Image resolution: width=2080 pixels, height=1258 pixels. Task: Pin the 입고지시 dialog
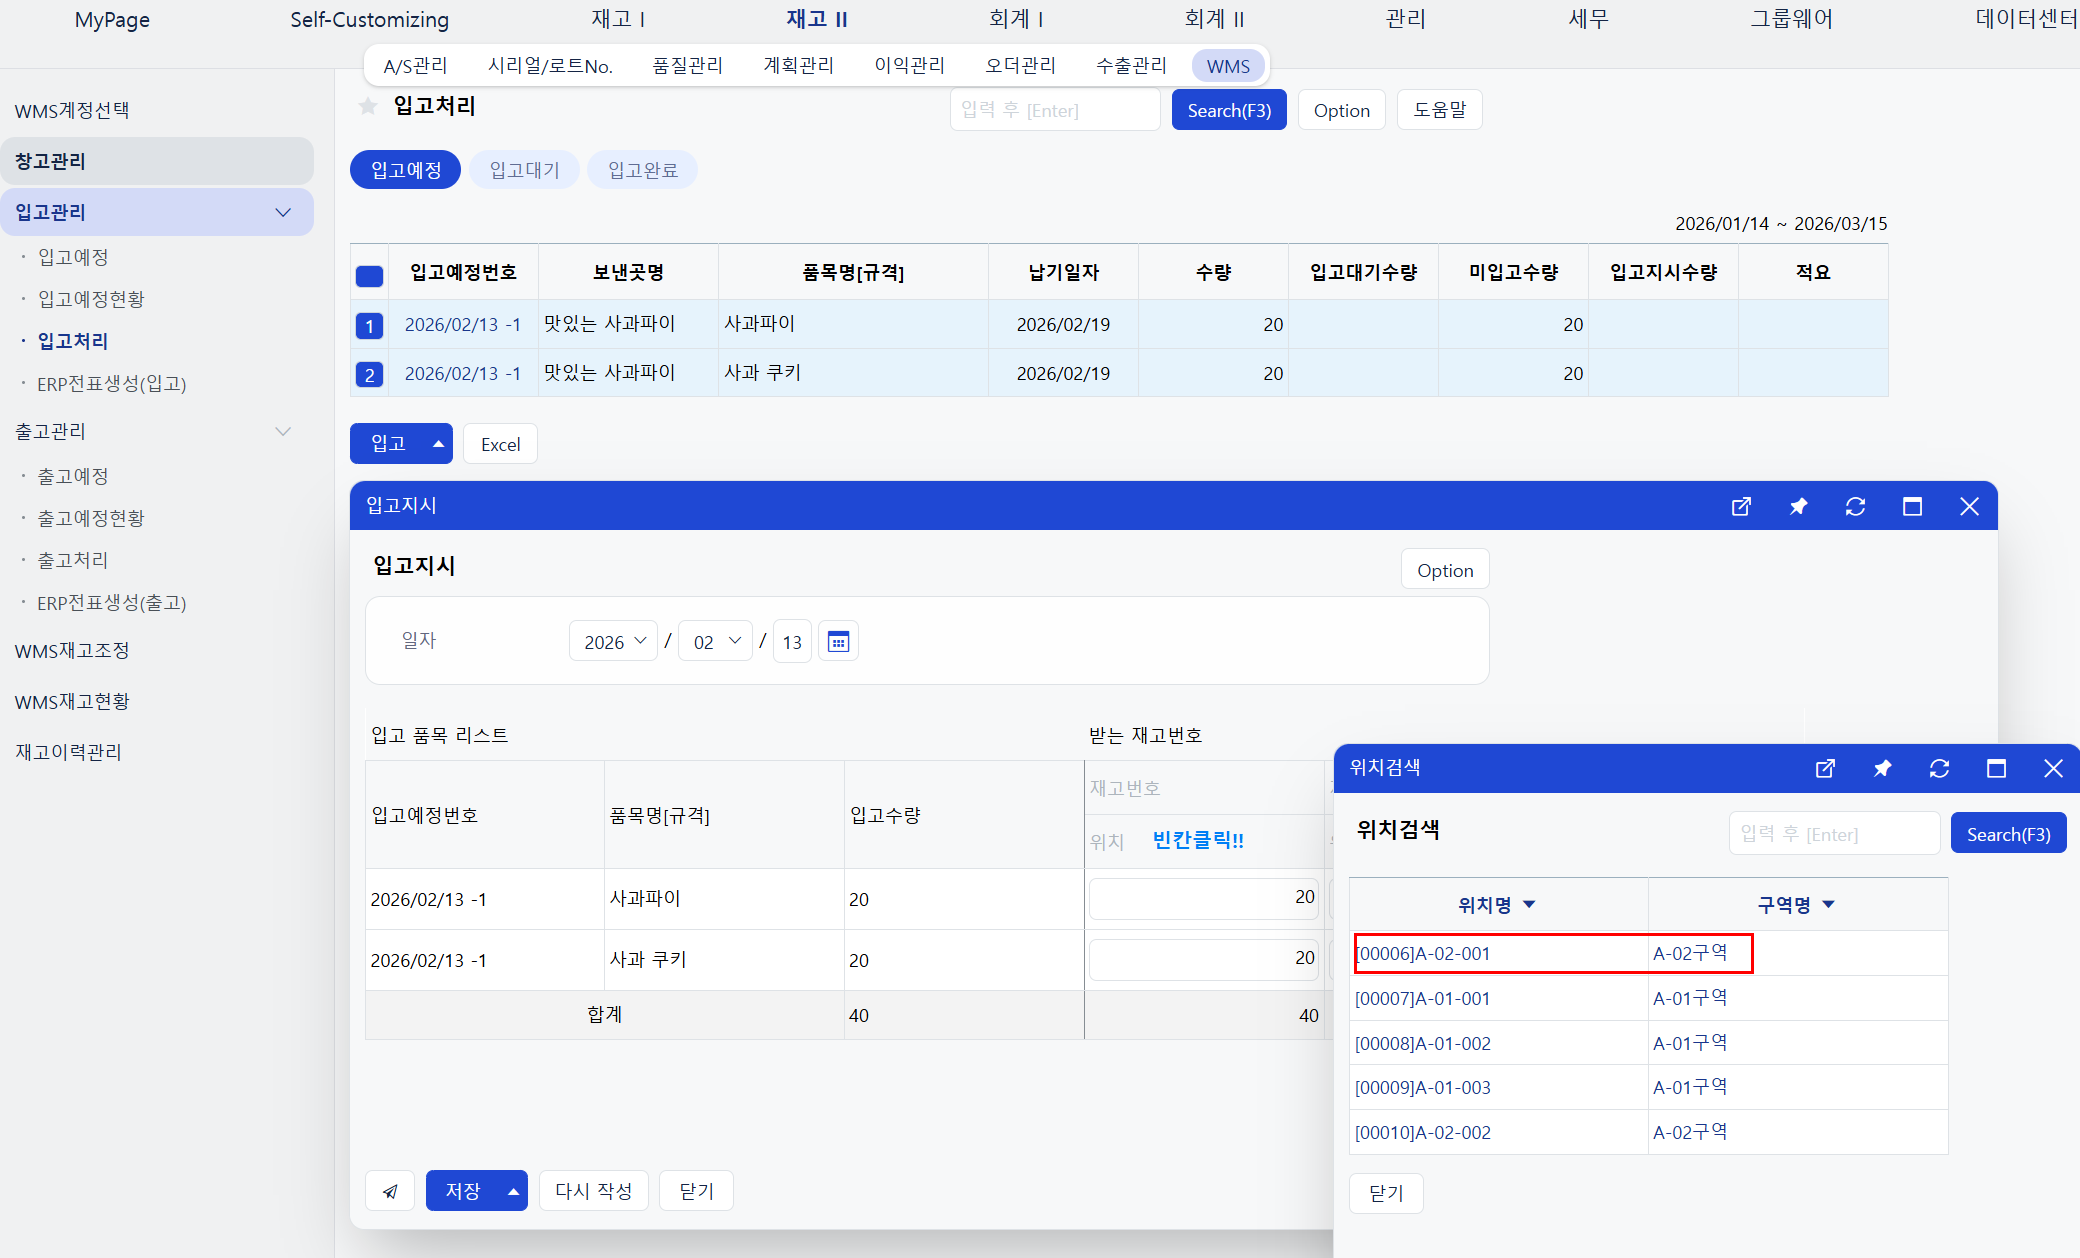(1798, 506)
